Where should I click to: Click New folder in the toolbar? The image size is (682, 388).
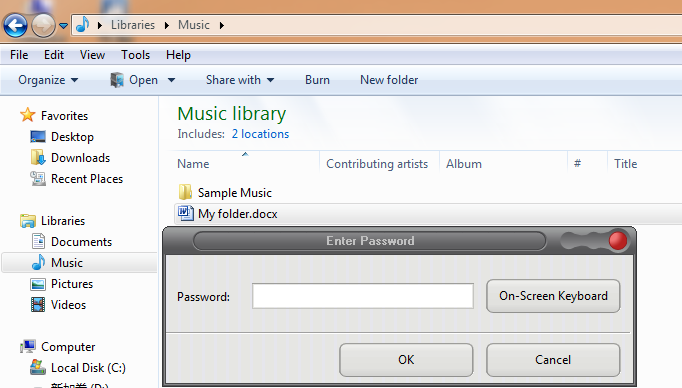pos(389,80)
